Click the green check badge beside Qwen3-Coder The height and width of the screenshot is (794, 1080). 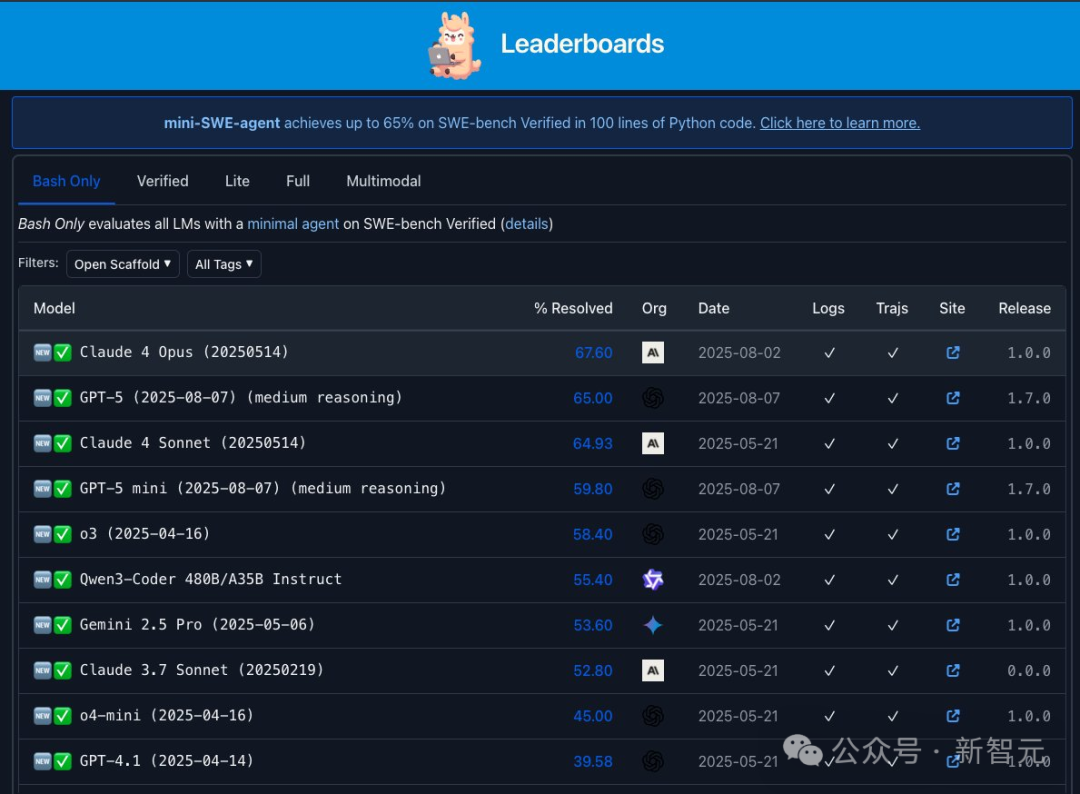(x=63, y=580)
